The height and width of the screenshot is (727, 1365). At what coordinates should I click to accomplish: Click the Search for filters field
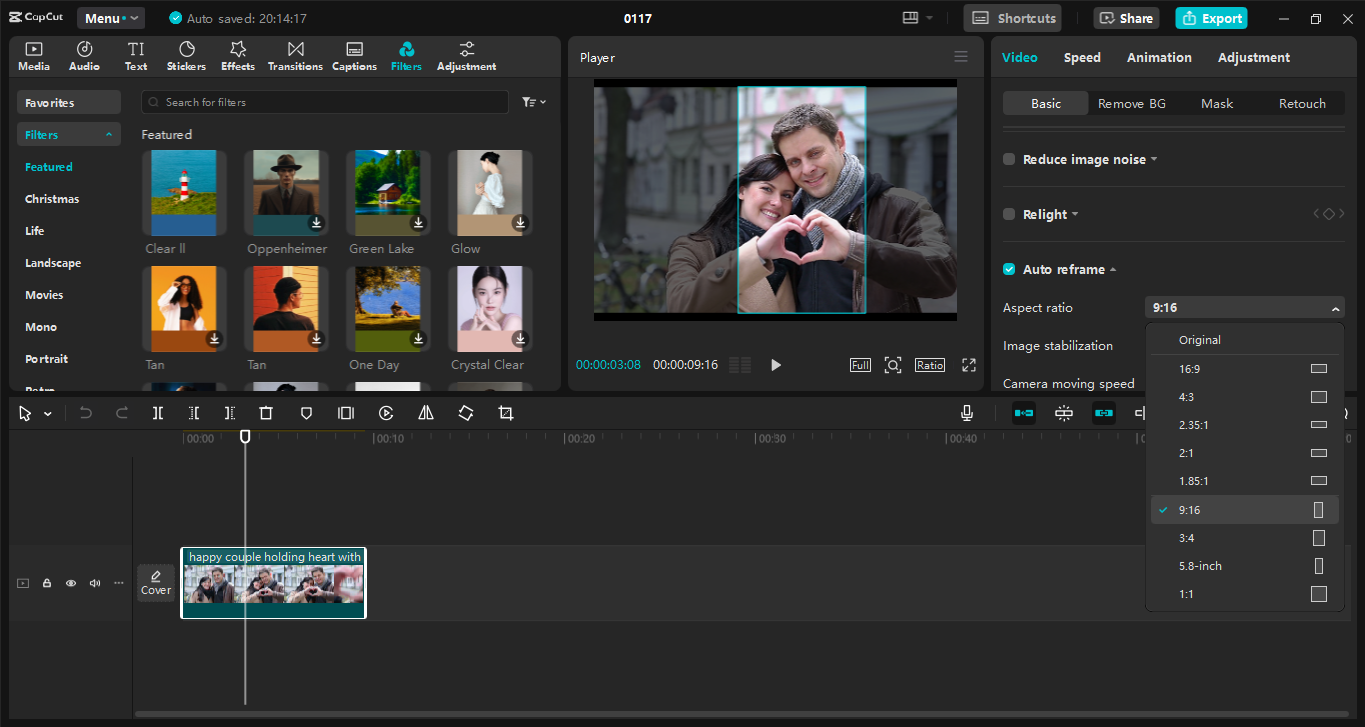pos(325,102)
